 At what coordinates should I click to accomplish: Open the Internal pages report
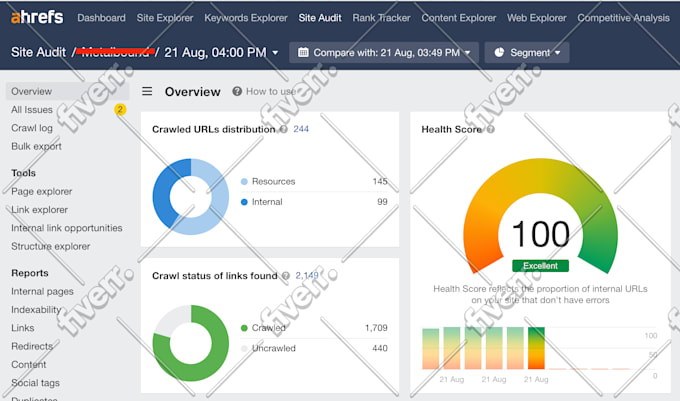[x=42, y=291]
